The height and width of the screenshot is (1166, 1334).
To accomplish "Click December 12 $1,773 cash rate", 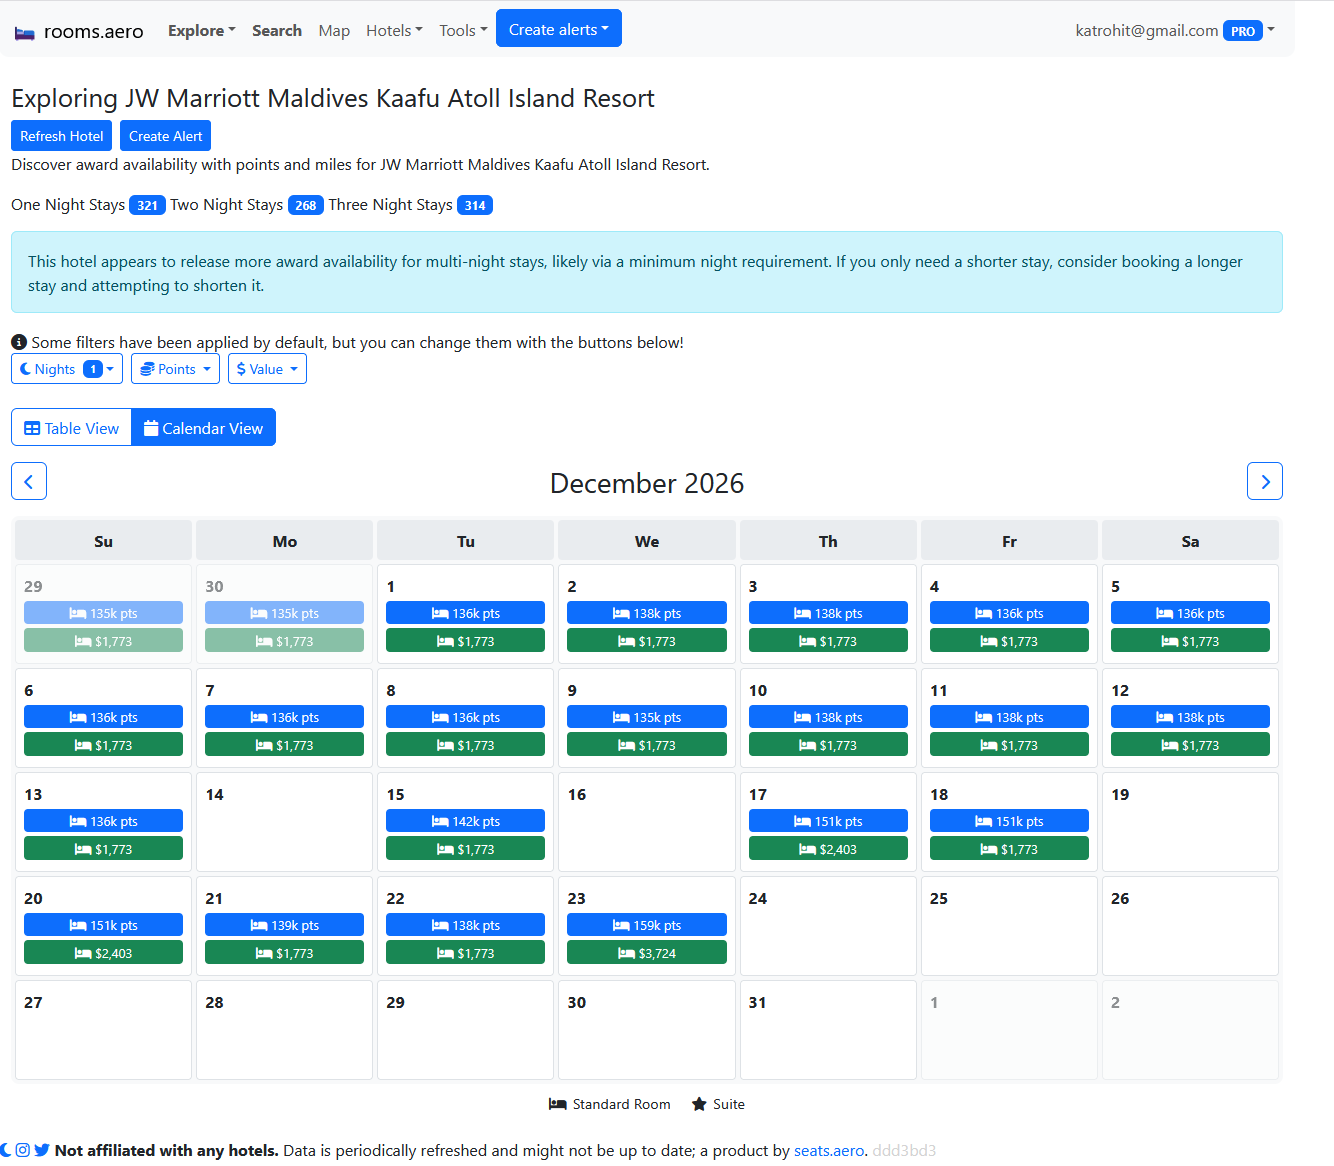I will pyautogui.click(x=1190, y=745).
